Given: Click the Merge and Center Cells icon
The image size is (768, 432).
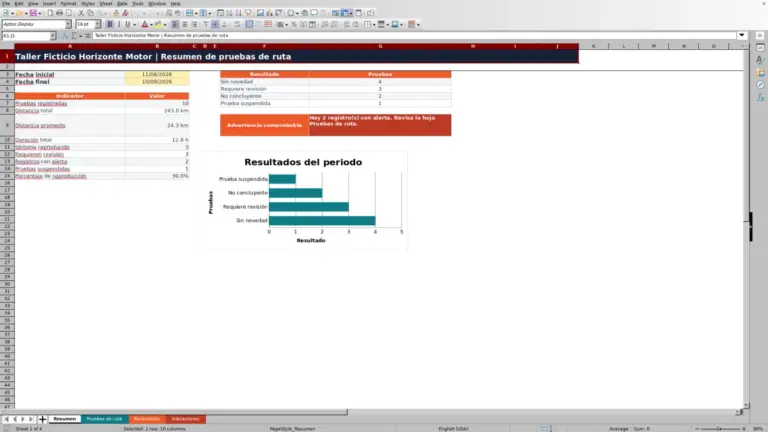Looking at the screenshot, I should coord(249,24).
